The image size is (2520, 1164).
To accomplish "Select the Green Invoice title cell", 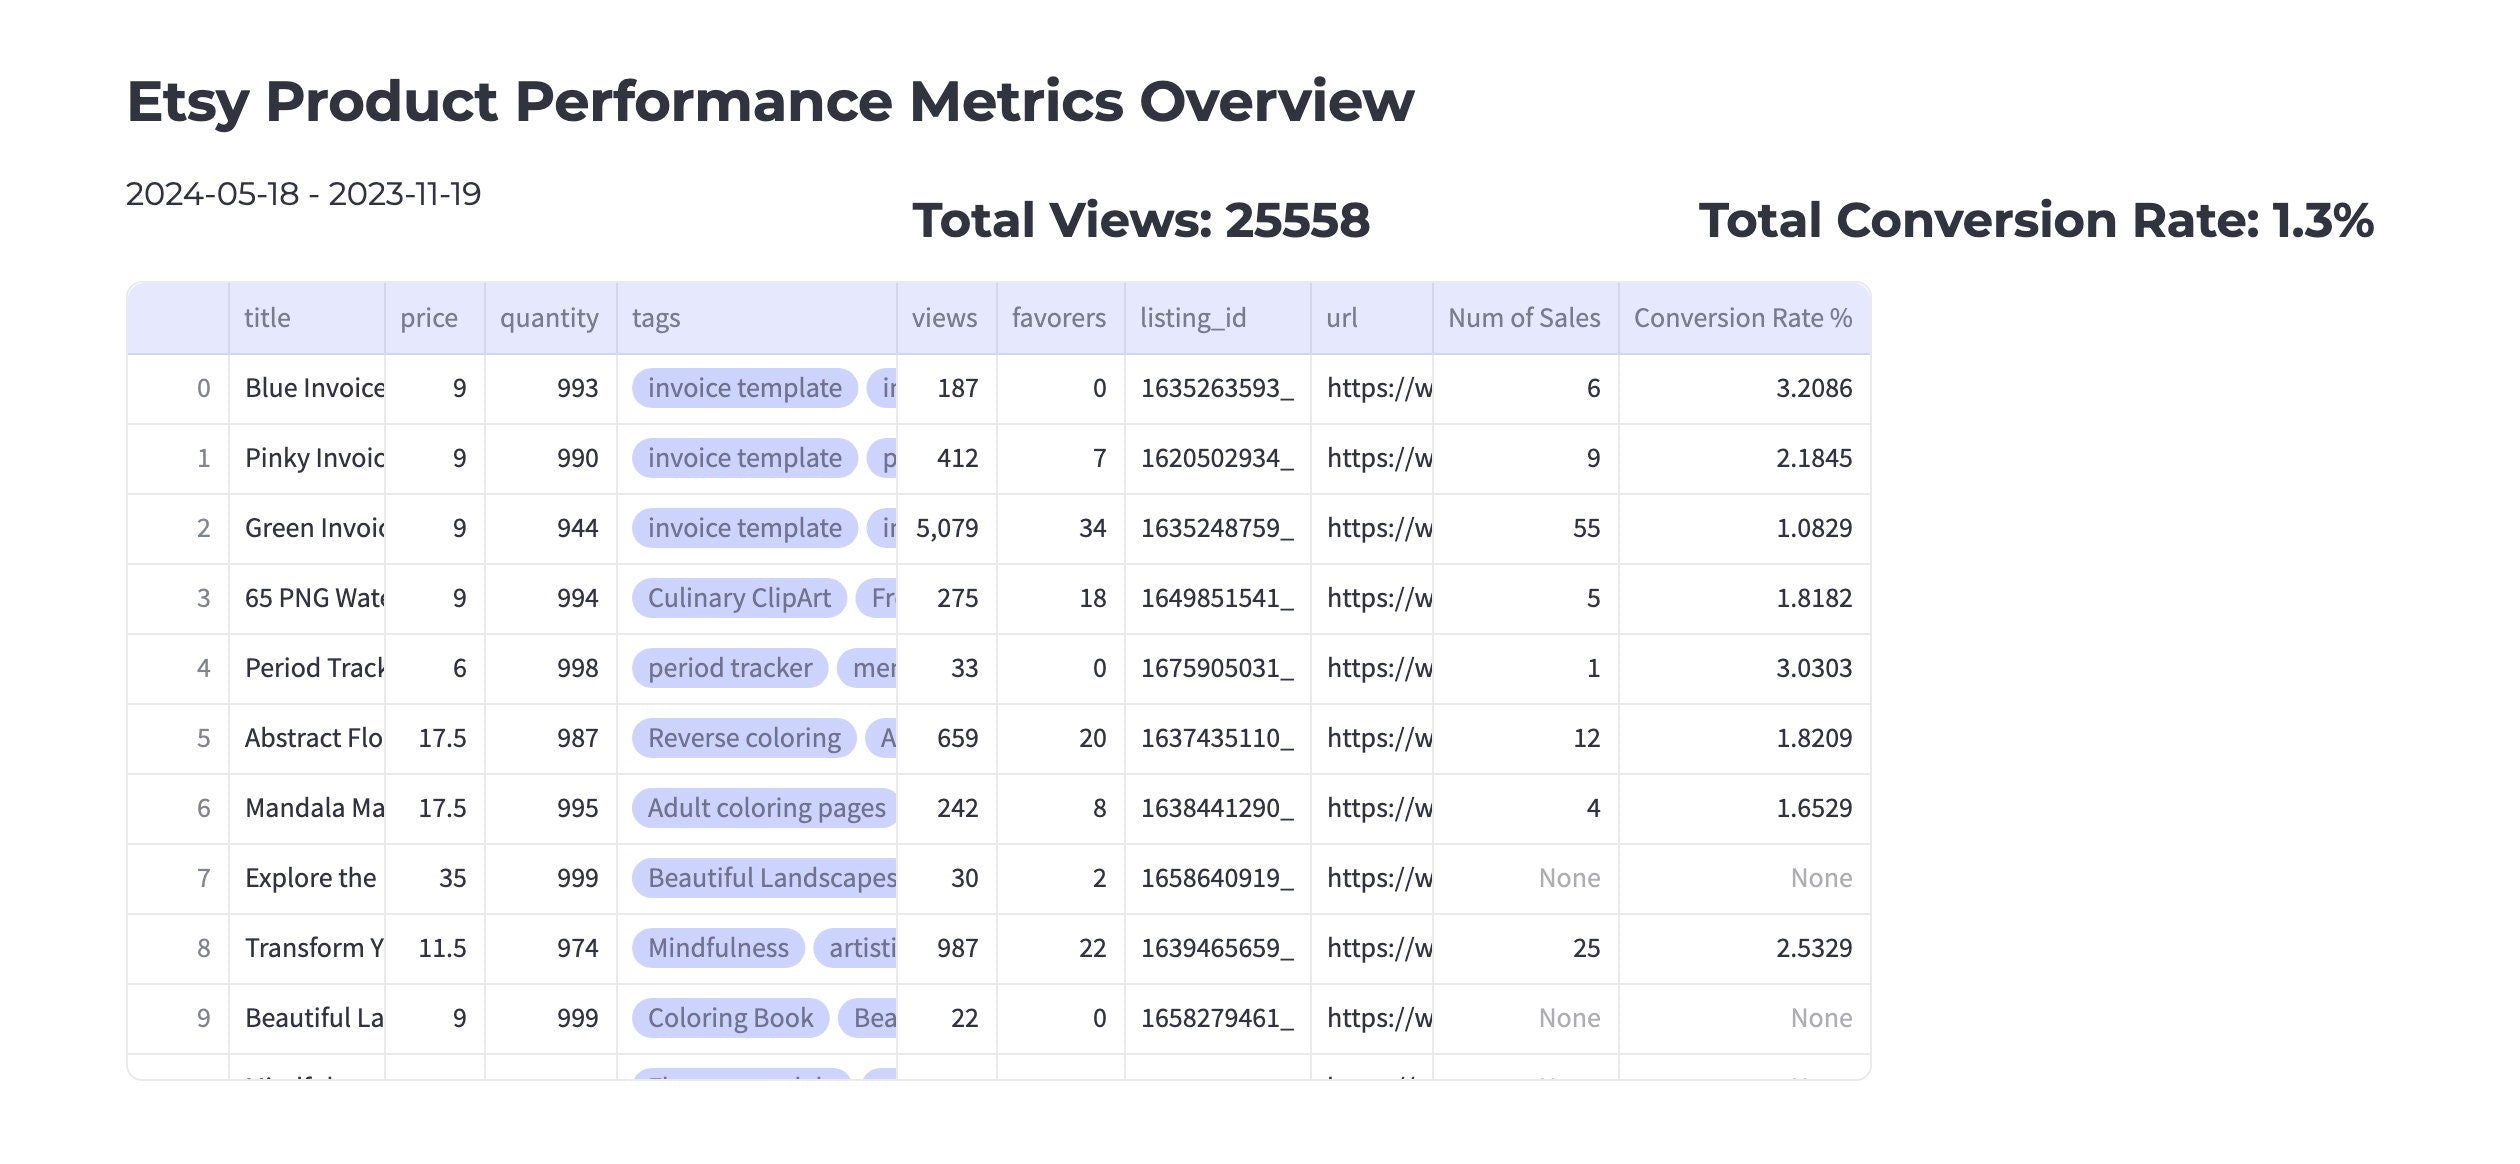I will [307, 529].
